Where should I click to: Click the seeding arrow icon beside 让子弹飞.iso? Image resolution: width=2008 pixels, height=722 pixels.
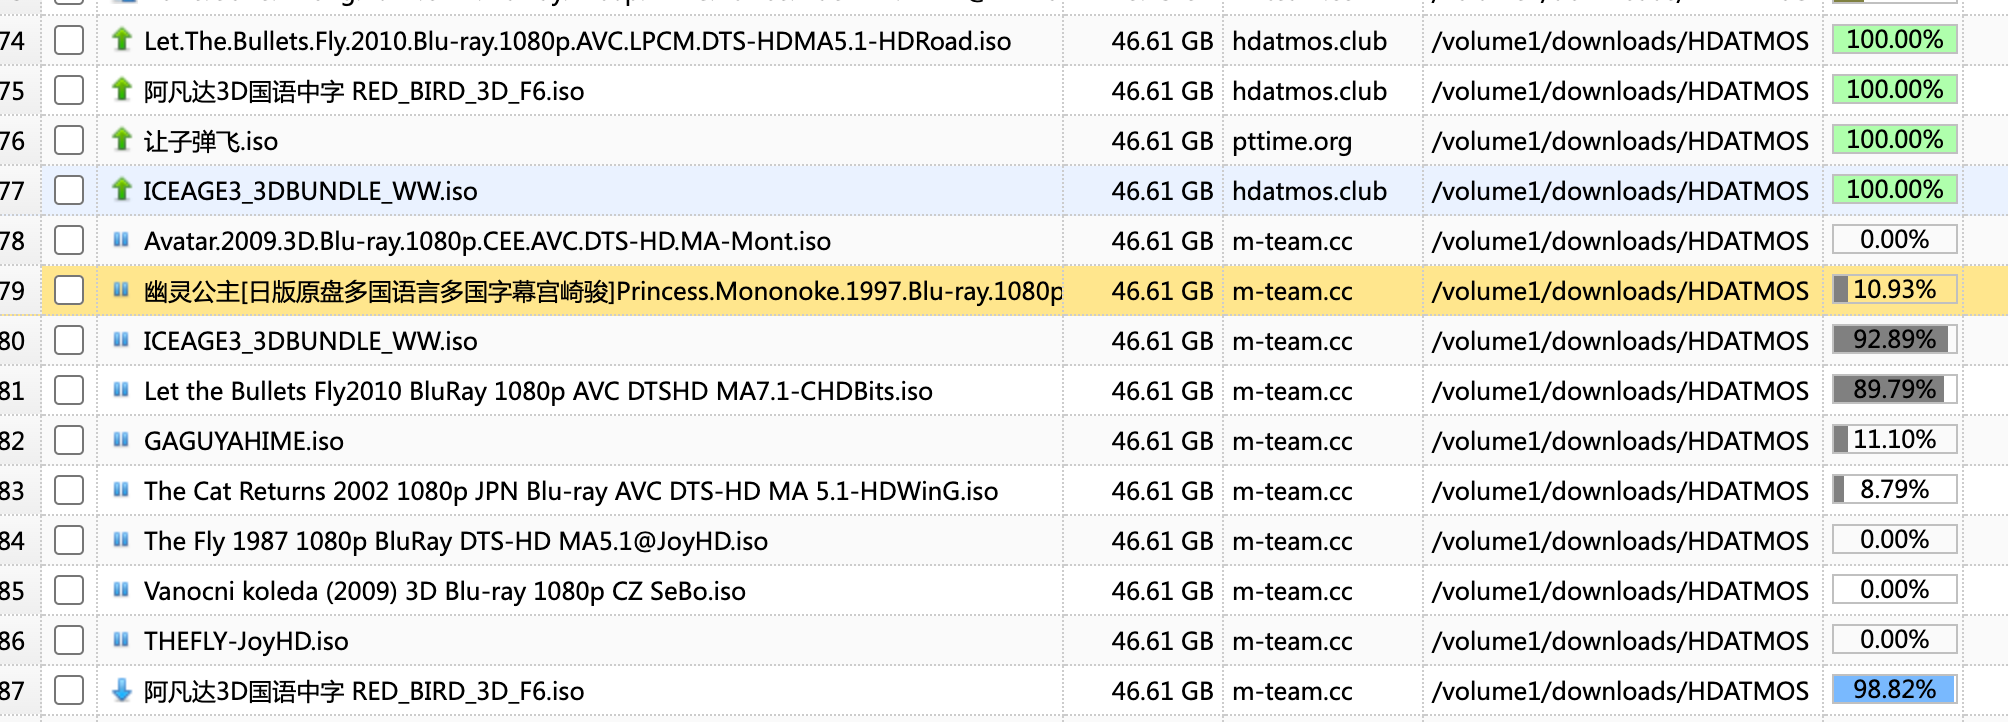(122, 140)
